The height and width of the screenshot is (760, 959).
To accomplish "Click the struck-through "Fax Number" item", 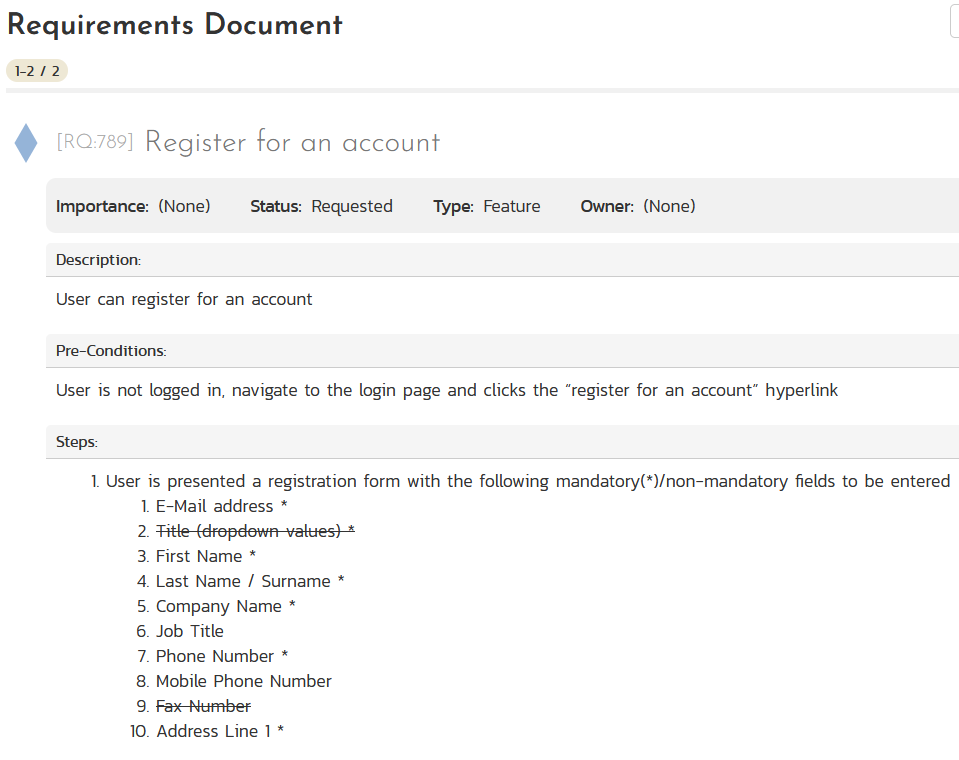I will pyautogui.click(x=203, y=706).
